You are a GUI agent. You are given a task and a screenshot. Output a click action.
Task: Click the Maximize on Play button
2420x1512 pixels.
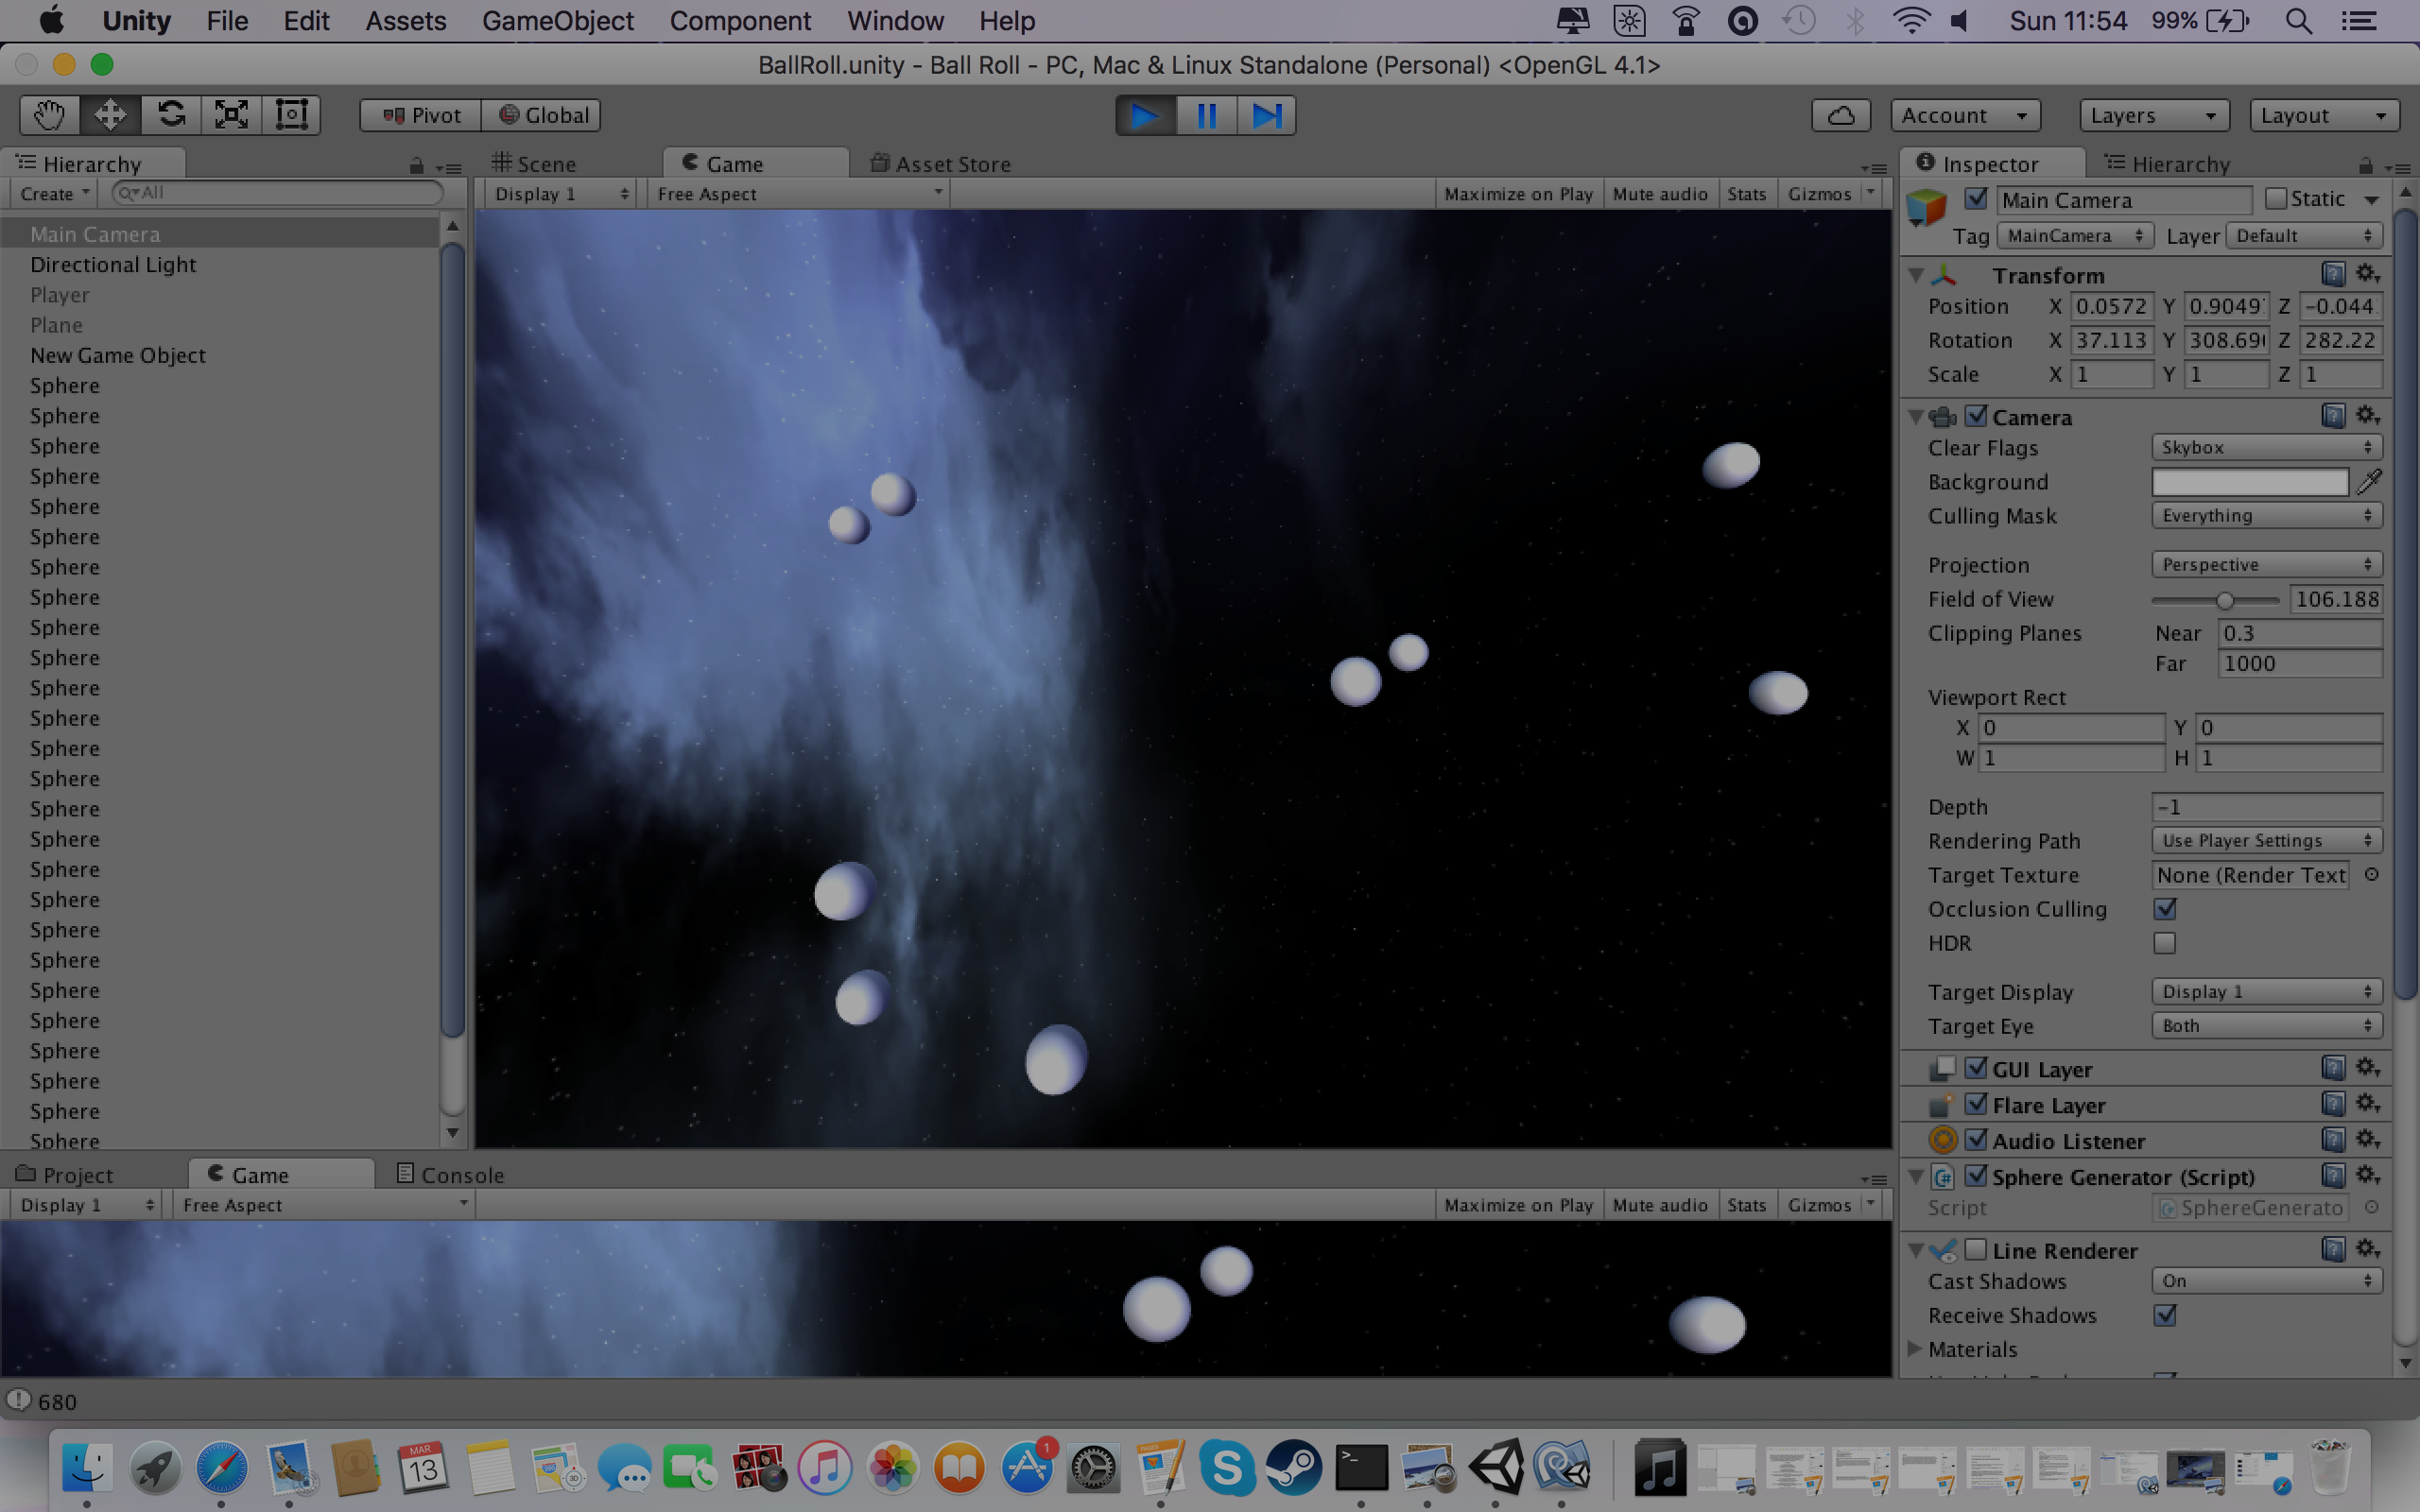pos(1517,194)
